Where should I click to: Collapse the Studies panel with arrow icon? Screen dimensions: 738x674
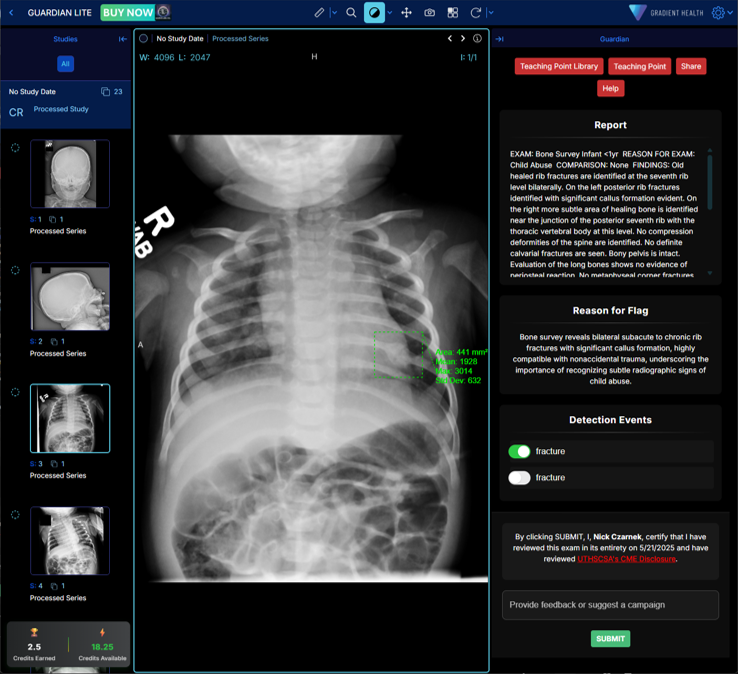coord(123,39)
